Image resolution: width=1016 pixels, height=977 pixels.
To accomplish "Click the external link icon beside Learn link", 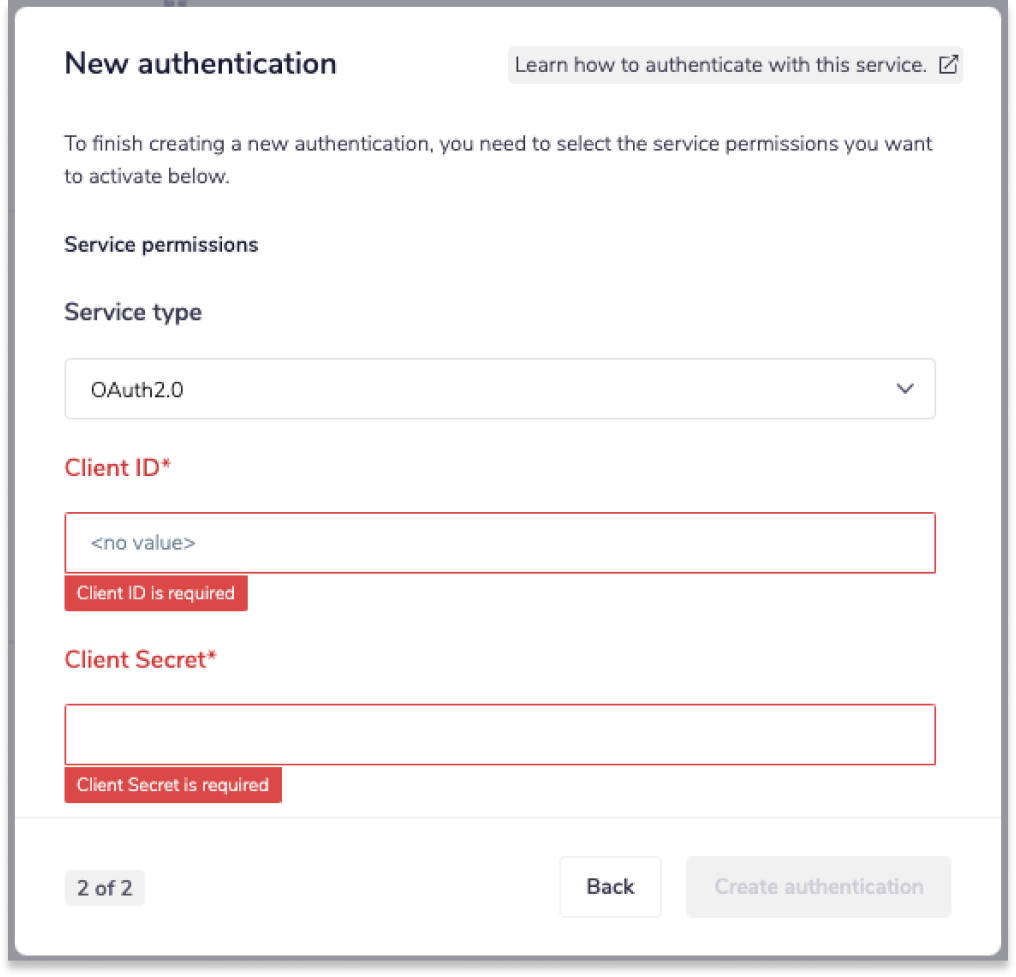I will (x=948, y=65).
